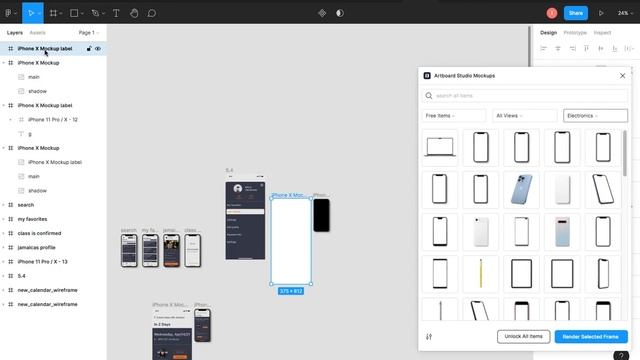Open the Free Items filter dropdown
This screenshot has height=360, width=640.
(x=454, y=116)
